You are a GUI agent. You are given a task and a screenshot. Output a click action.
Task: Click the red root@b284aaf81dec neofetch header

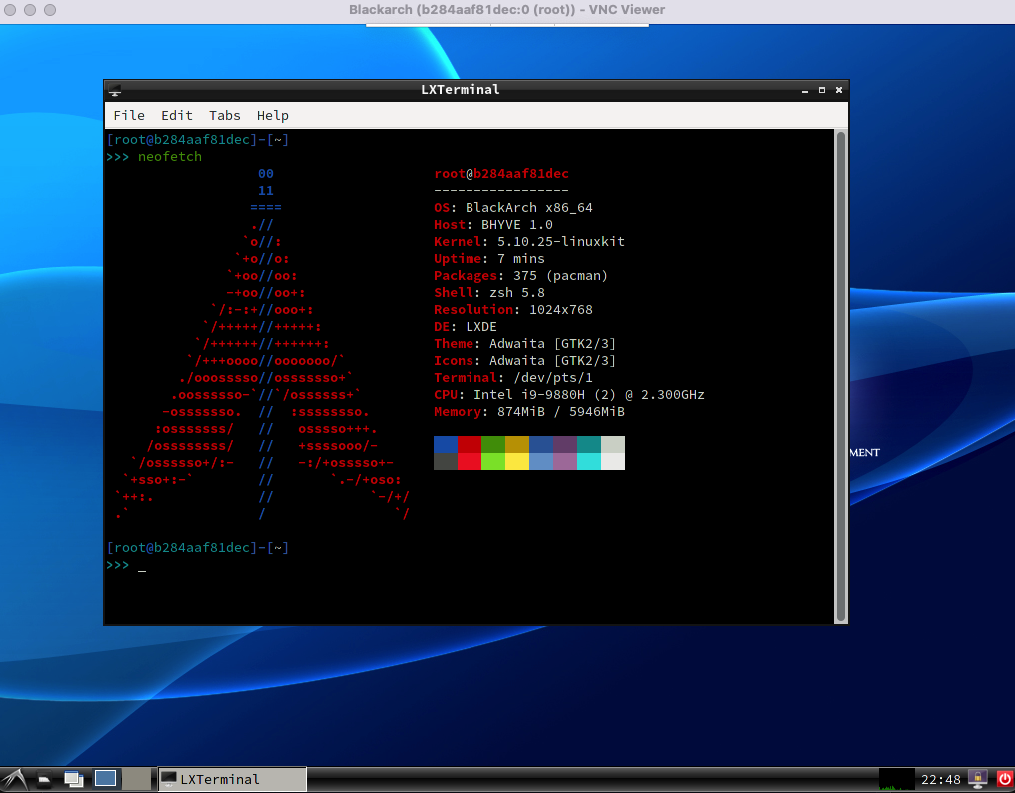point(502,173)
